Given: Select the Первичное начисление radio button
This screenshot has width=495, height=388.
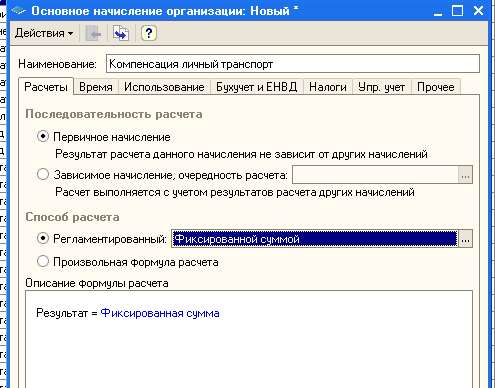Looking at the screenshot, I should [43, 137].
